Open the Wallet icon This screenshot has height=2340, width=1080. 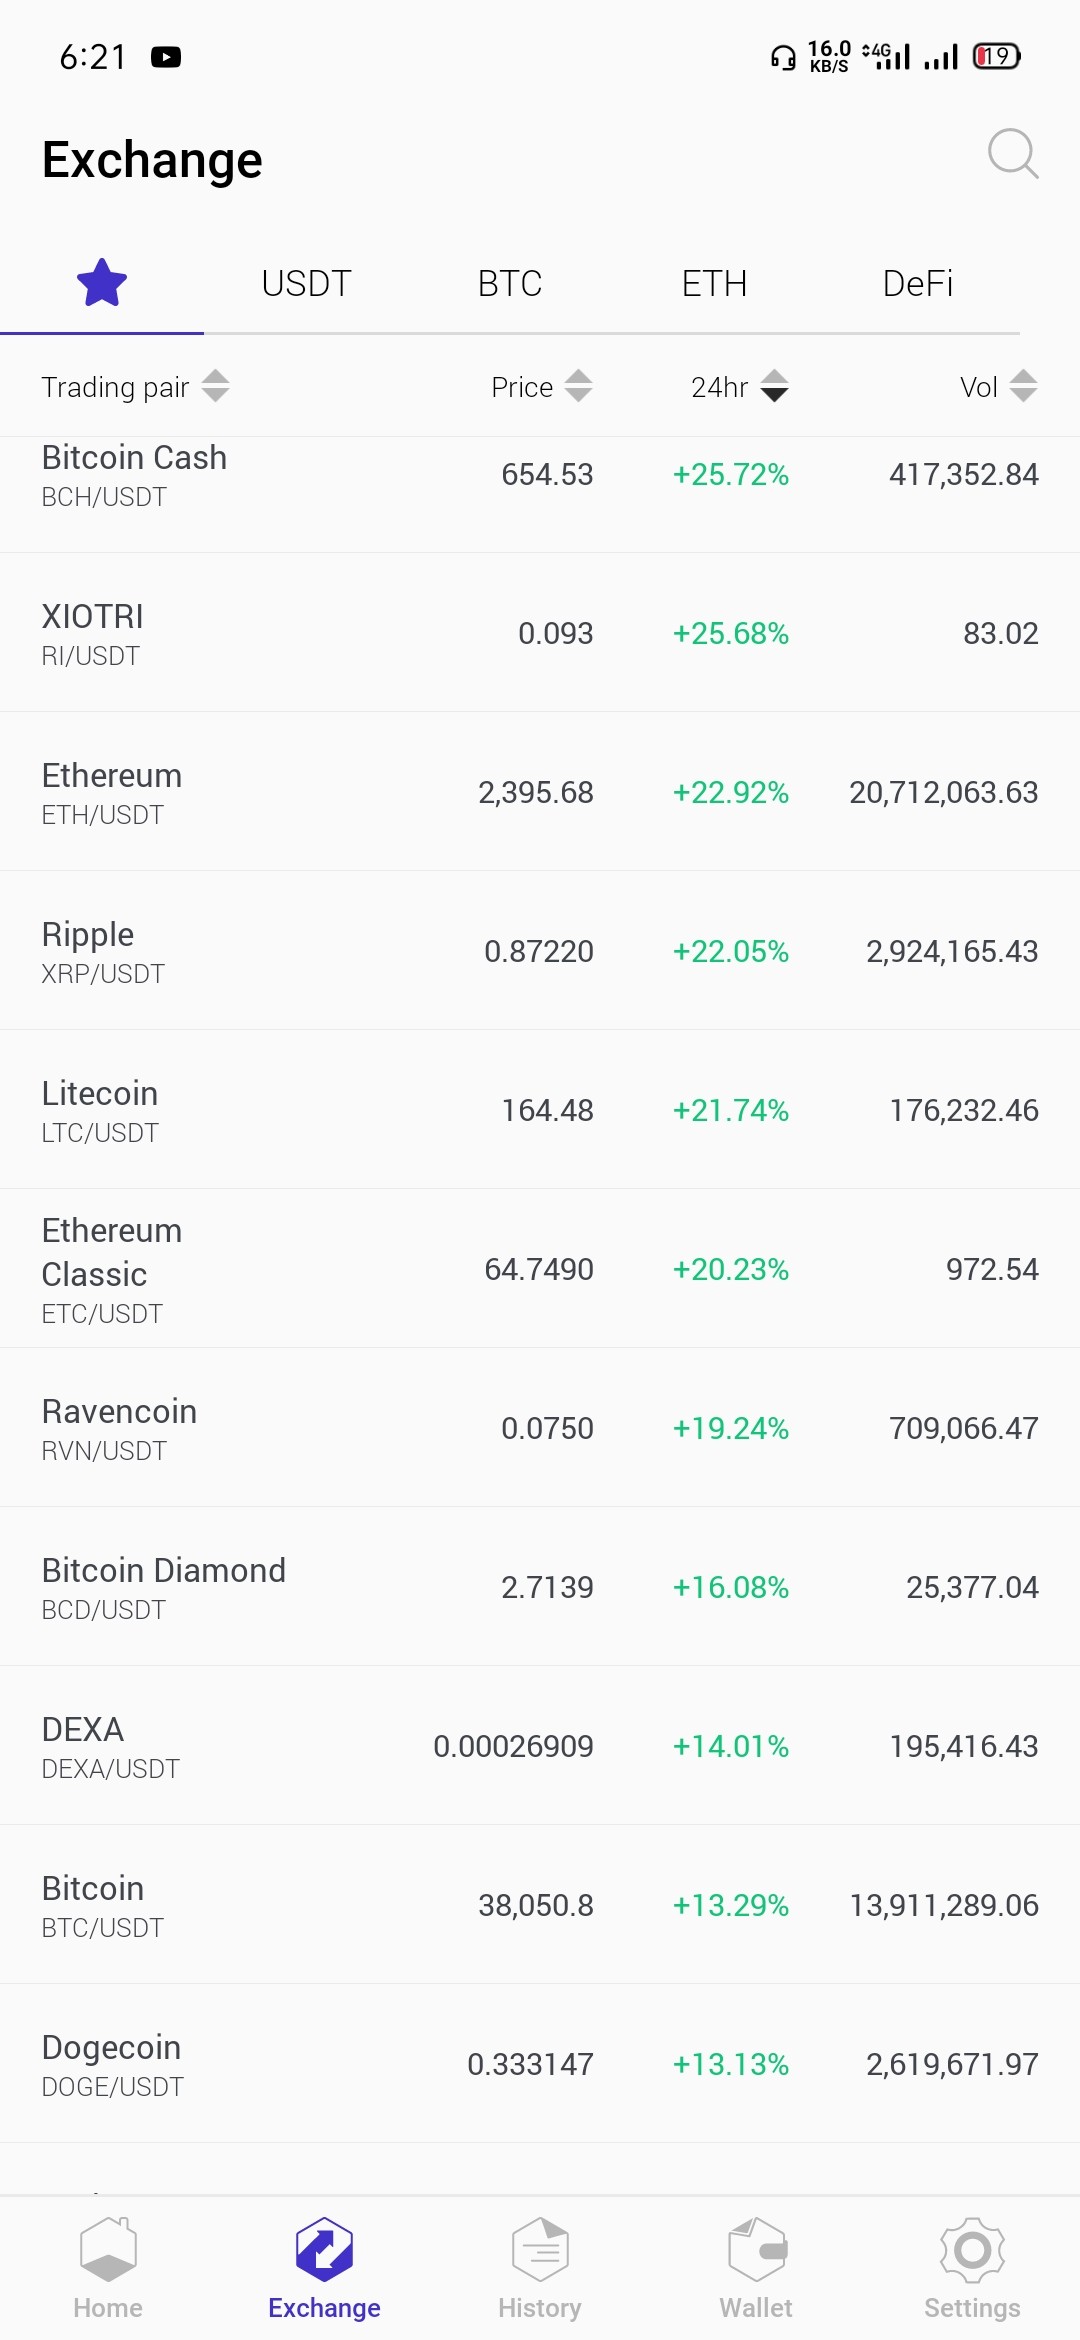click(756, 2250)
